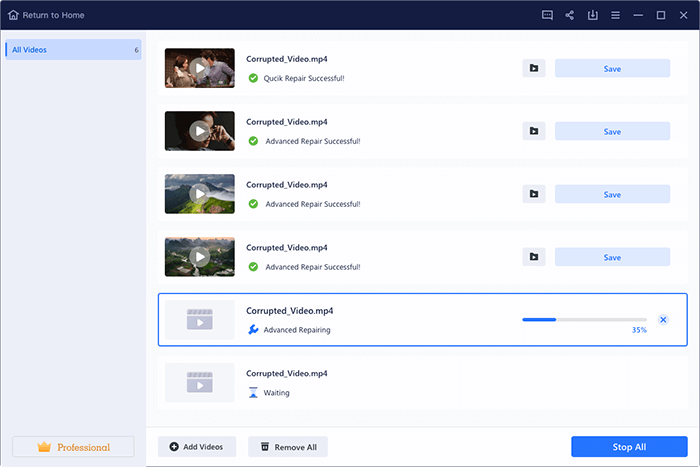This screenshot has height=467, width=700.
Task: Select All Videos in the sidebar
Action: (73, 49)
